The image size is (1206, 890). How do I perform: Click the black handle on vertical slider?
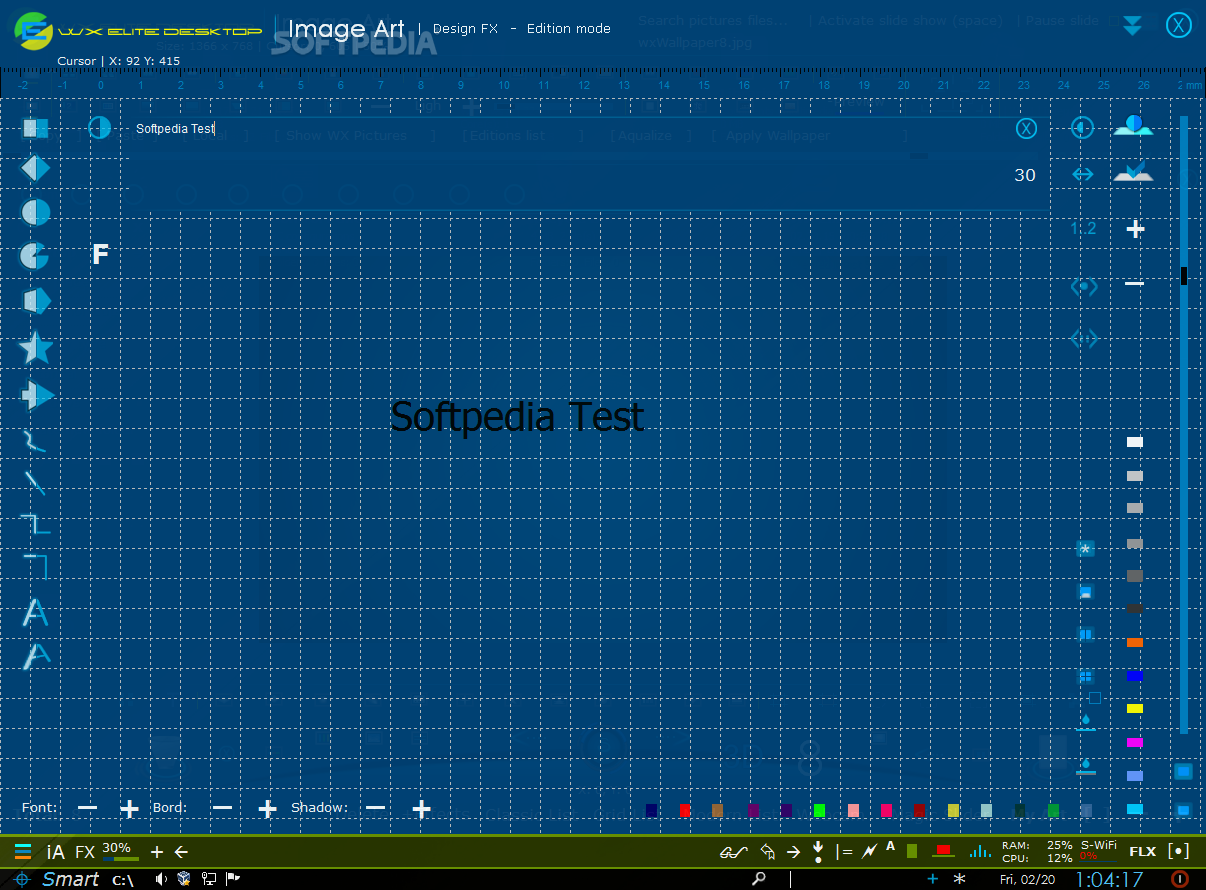point(1184,275)
